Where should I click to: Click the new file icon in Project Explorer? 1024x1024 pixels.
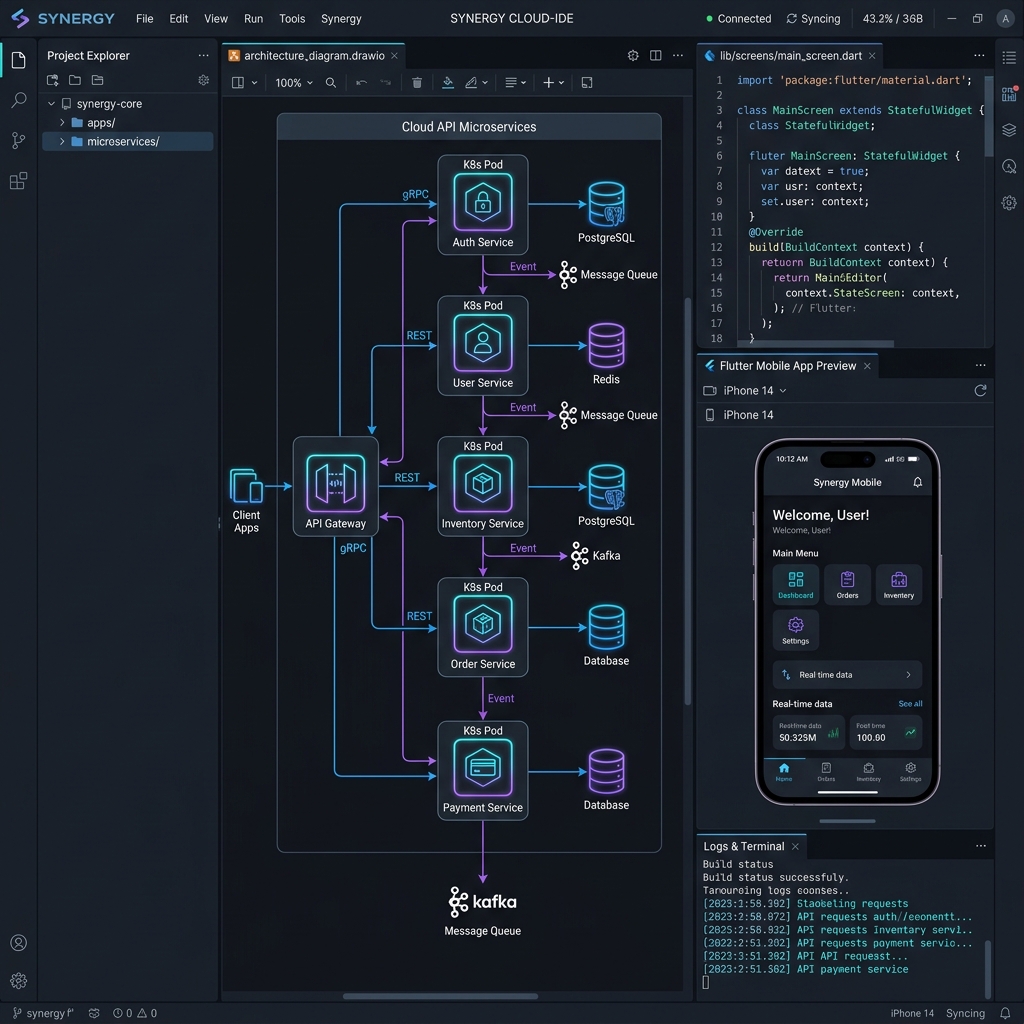pyautogui.click(x=53, y=80)
